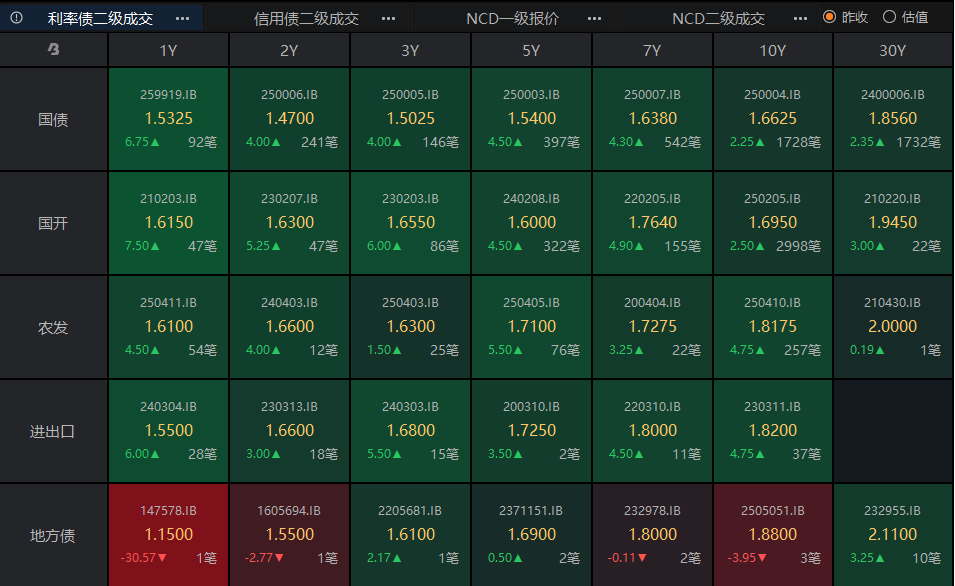Open the more options dots after NCD二级成交

click(799, 18)
